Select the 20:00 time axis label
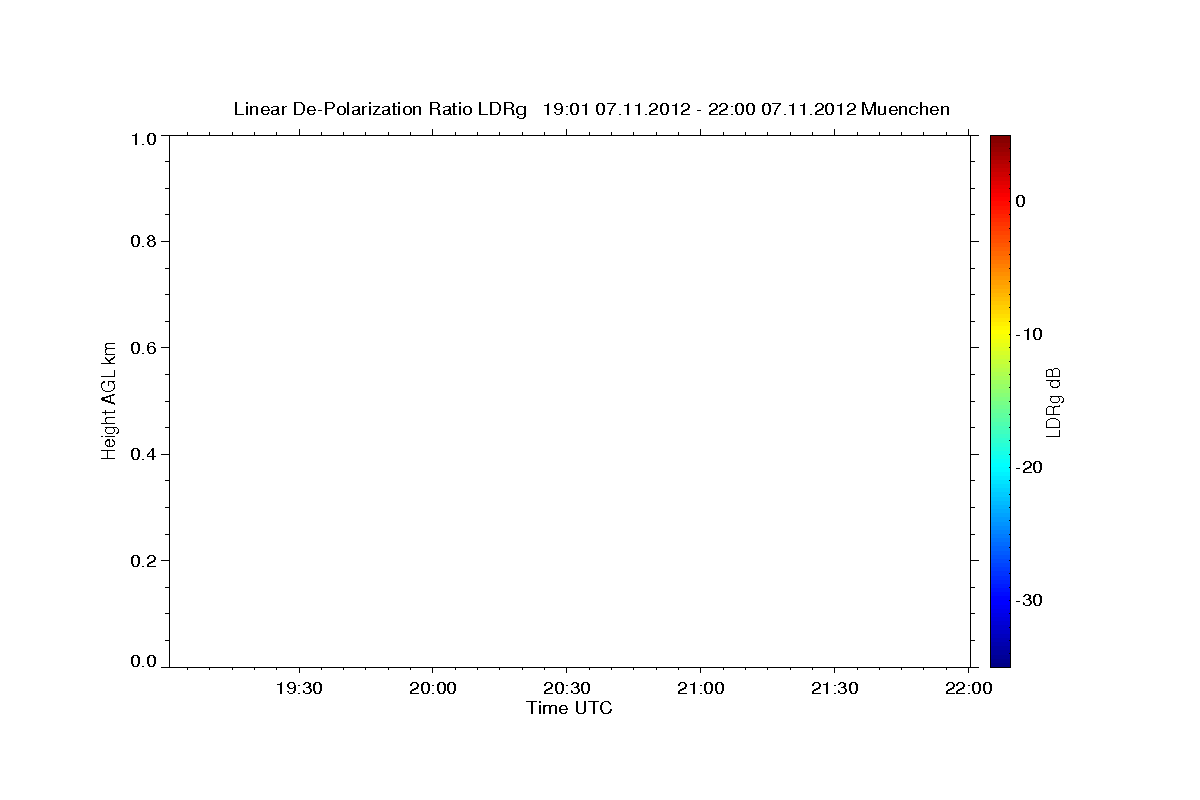 pos(433,689)
